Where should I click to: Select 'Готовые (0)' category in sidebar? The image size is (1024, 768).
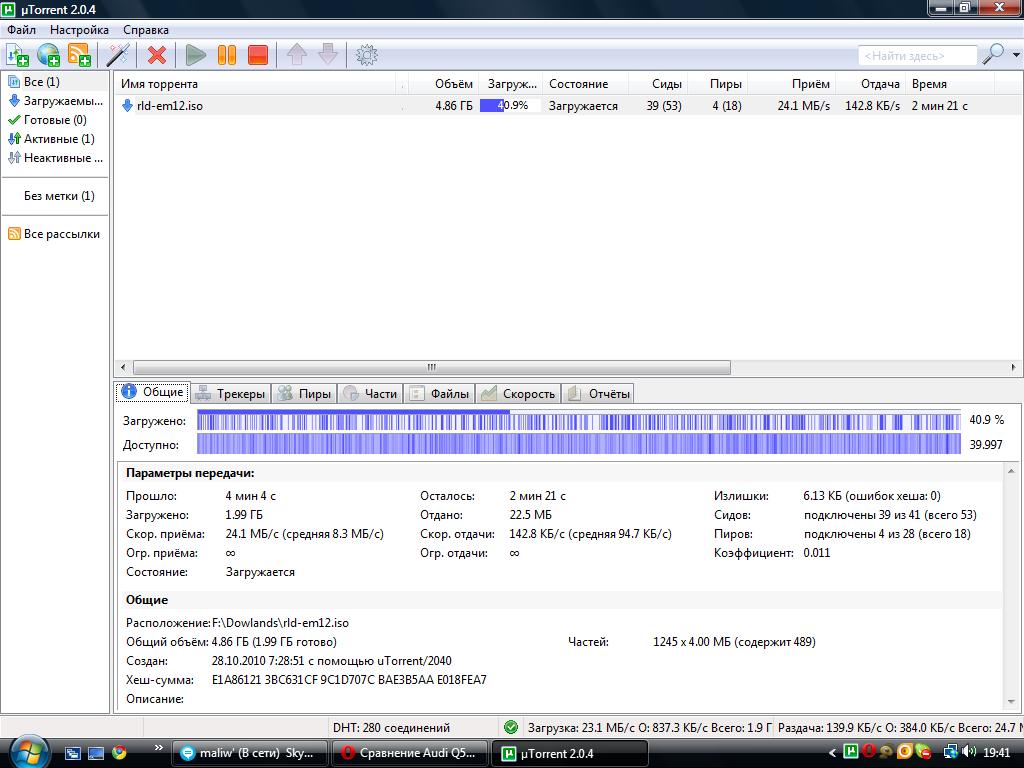(55, 120)
